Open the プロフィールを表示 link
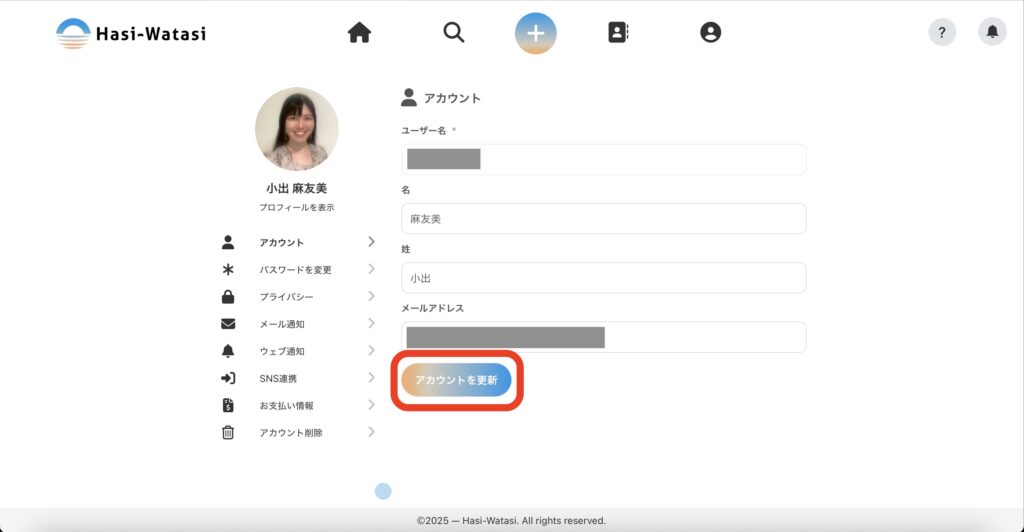Viewport: 1024px width, 532px height. [296, 207]
